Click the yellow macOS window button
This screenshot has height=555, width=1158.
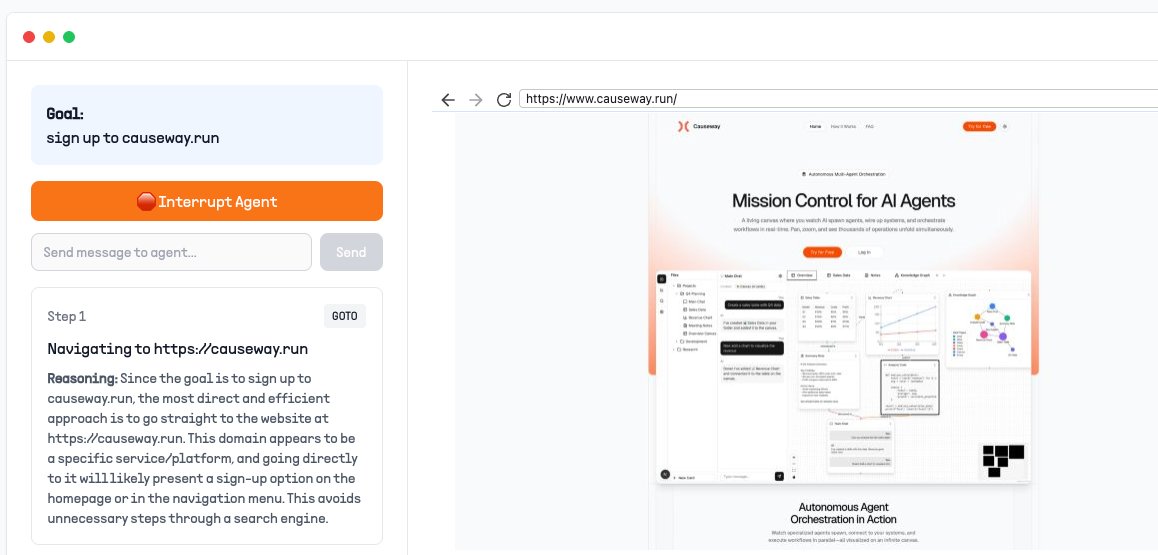[49, 37]
